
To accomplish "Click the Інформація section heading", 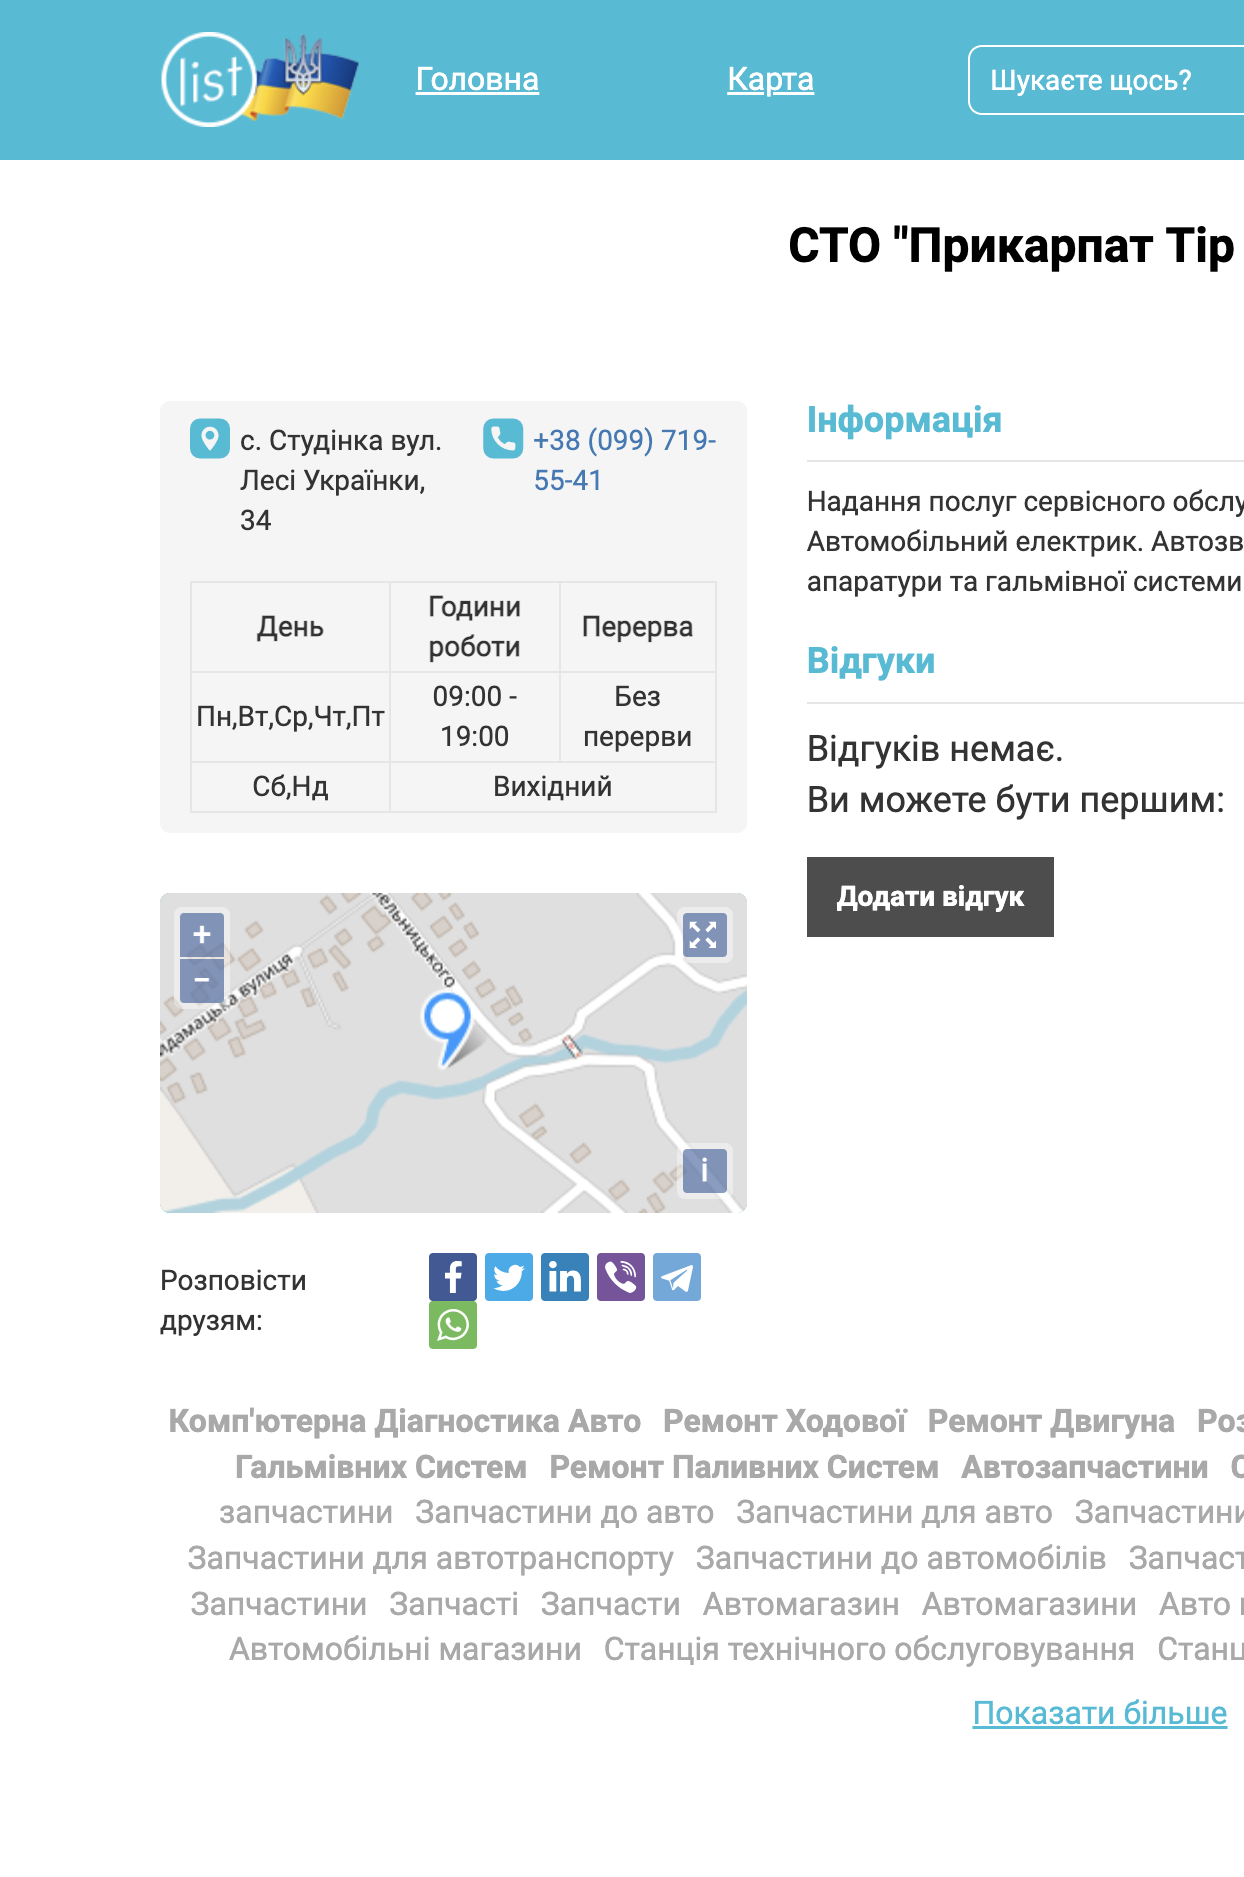I will pyautogui.click(x=904, y=420).
